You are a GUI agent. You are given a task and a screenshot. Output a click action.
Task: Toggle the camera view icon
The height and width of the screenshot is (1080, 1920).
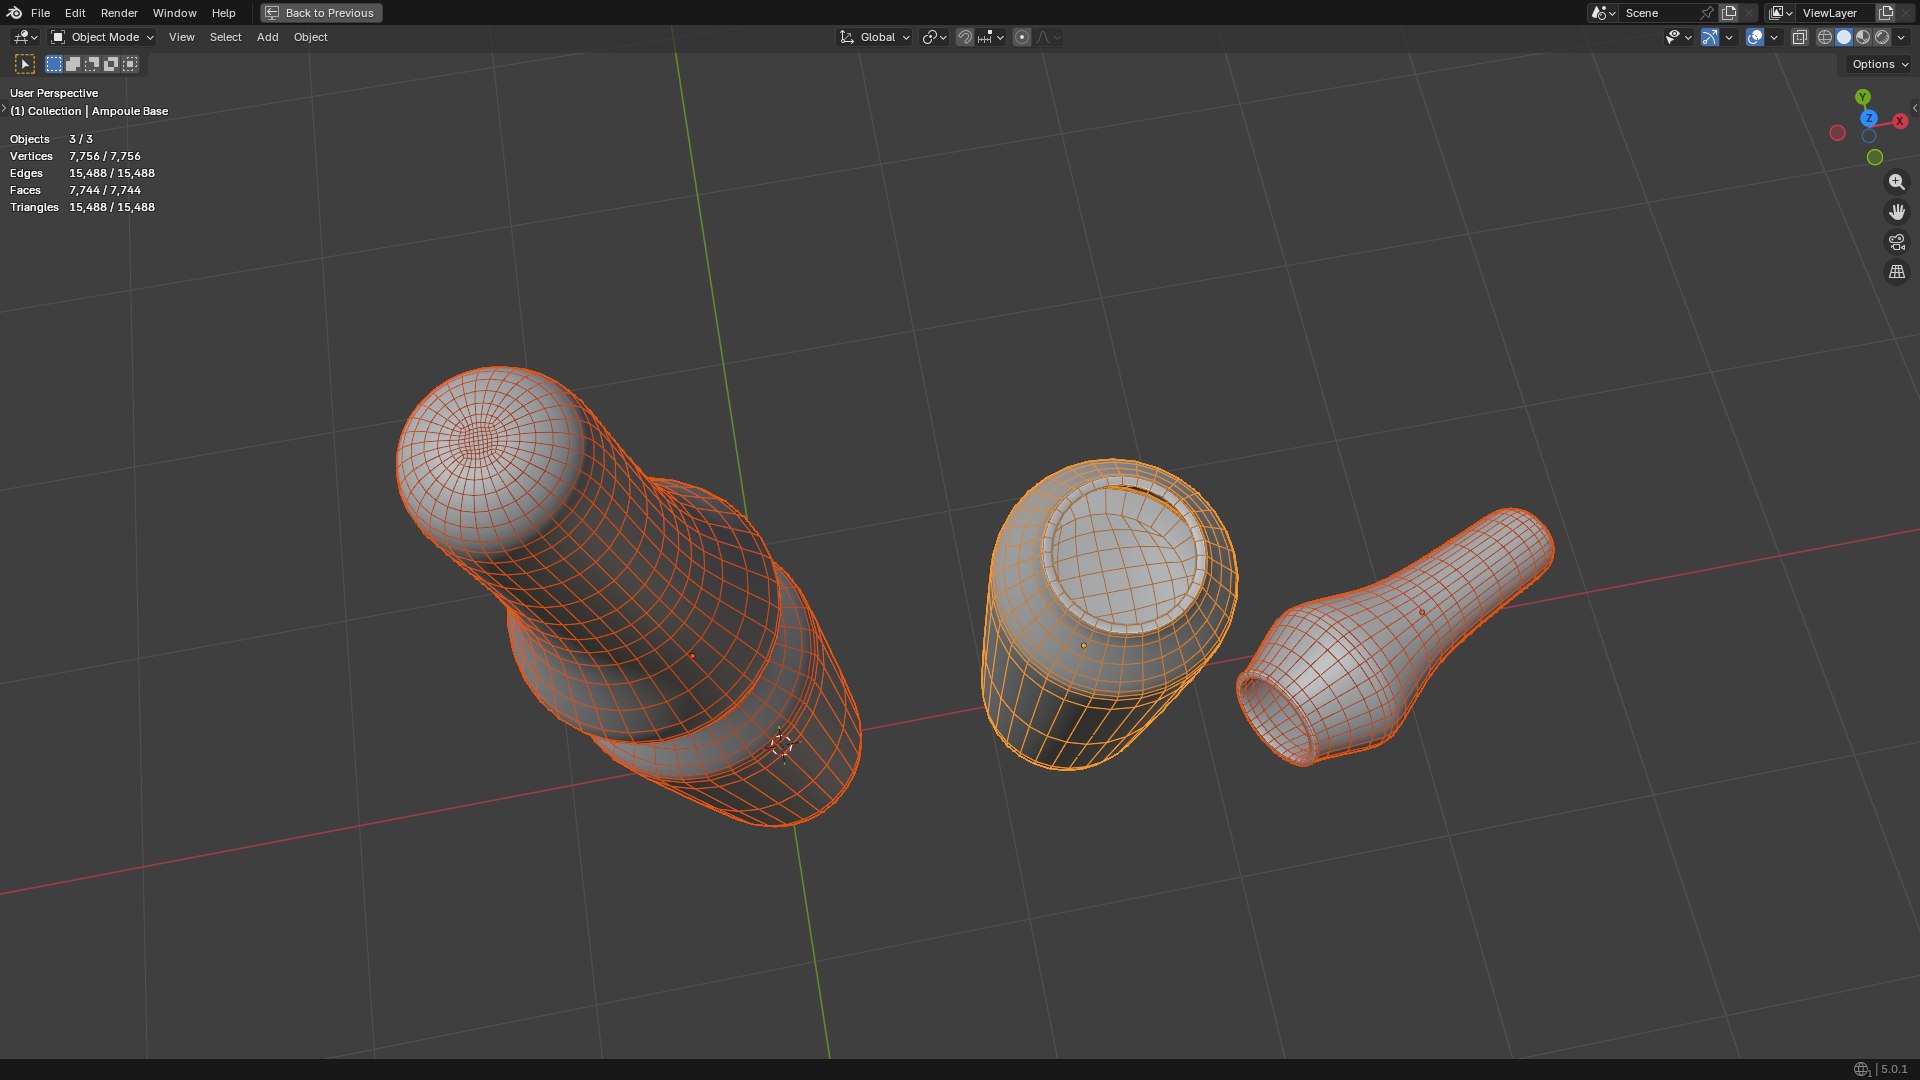[x=1896, y=242]
